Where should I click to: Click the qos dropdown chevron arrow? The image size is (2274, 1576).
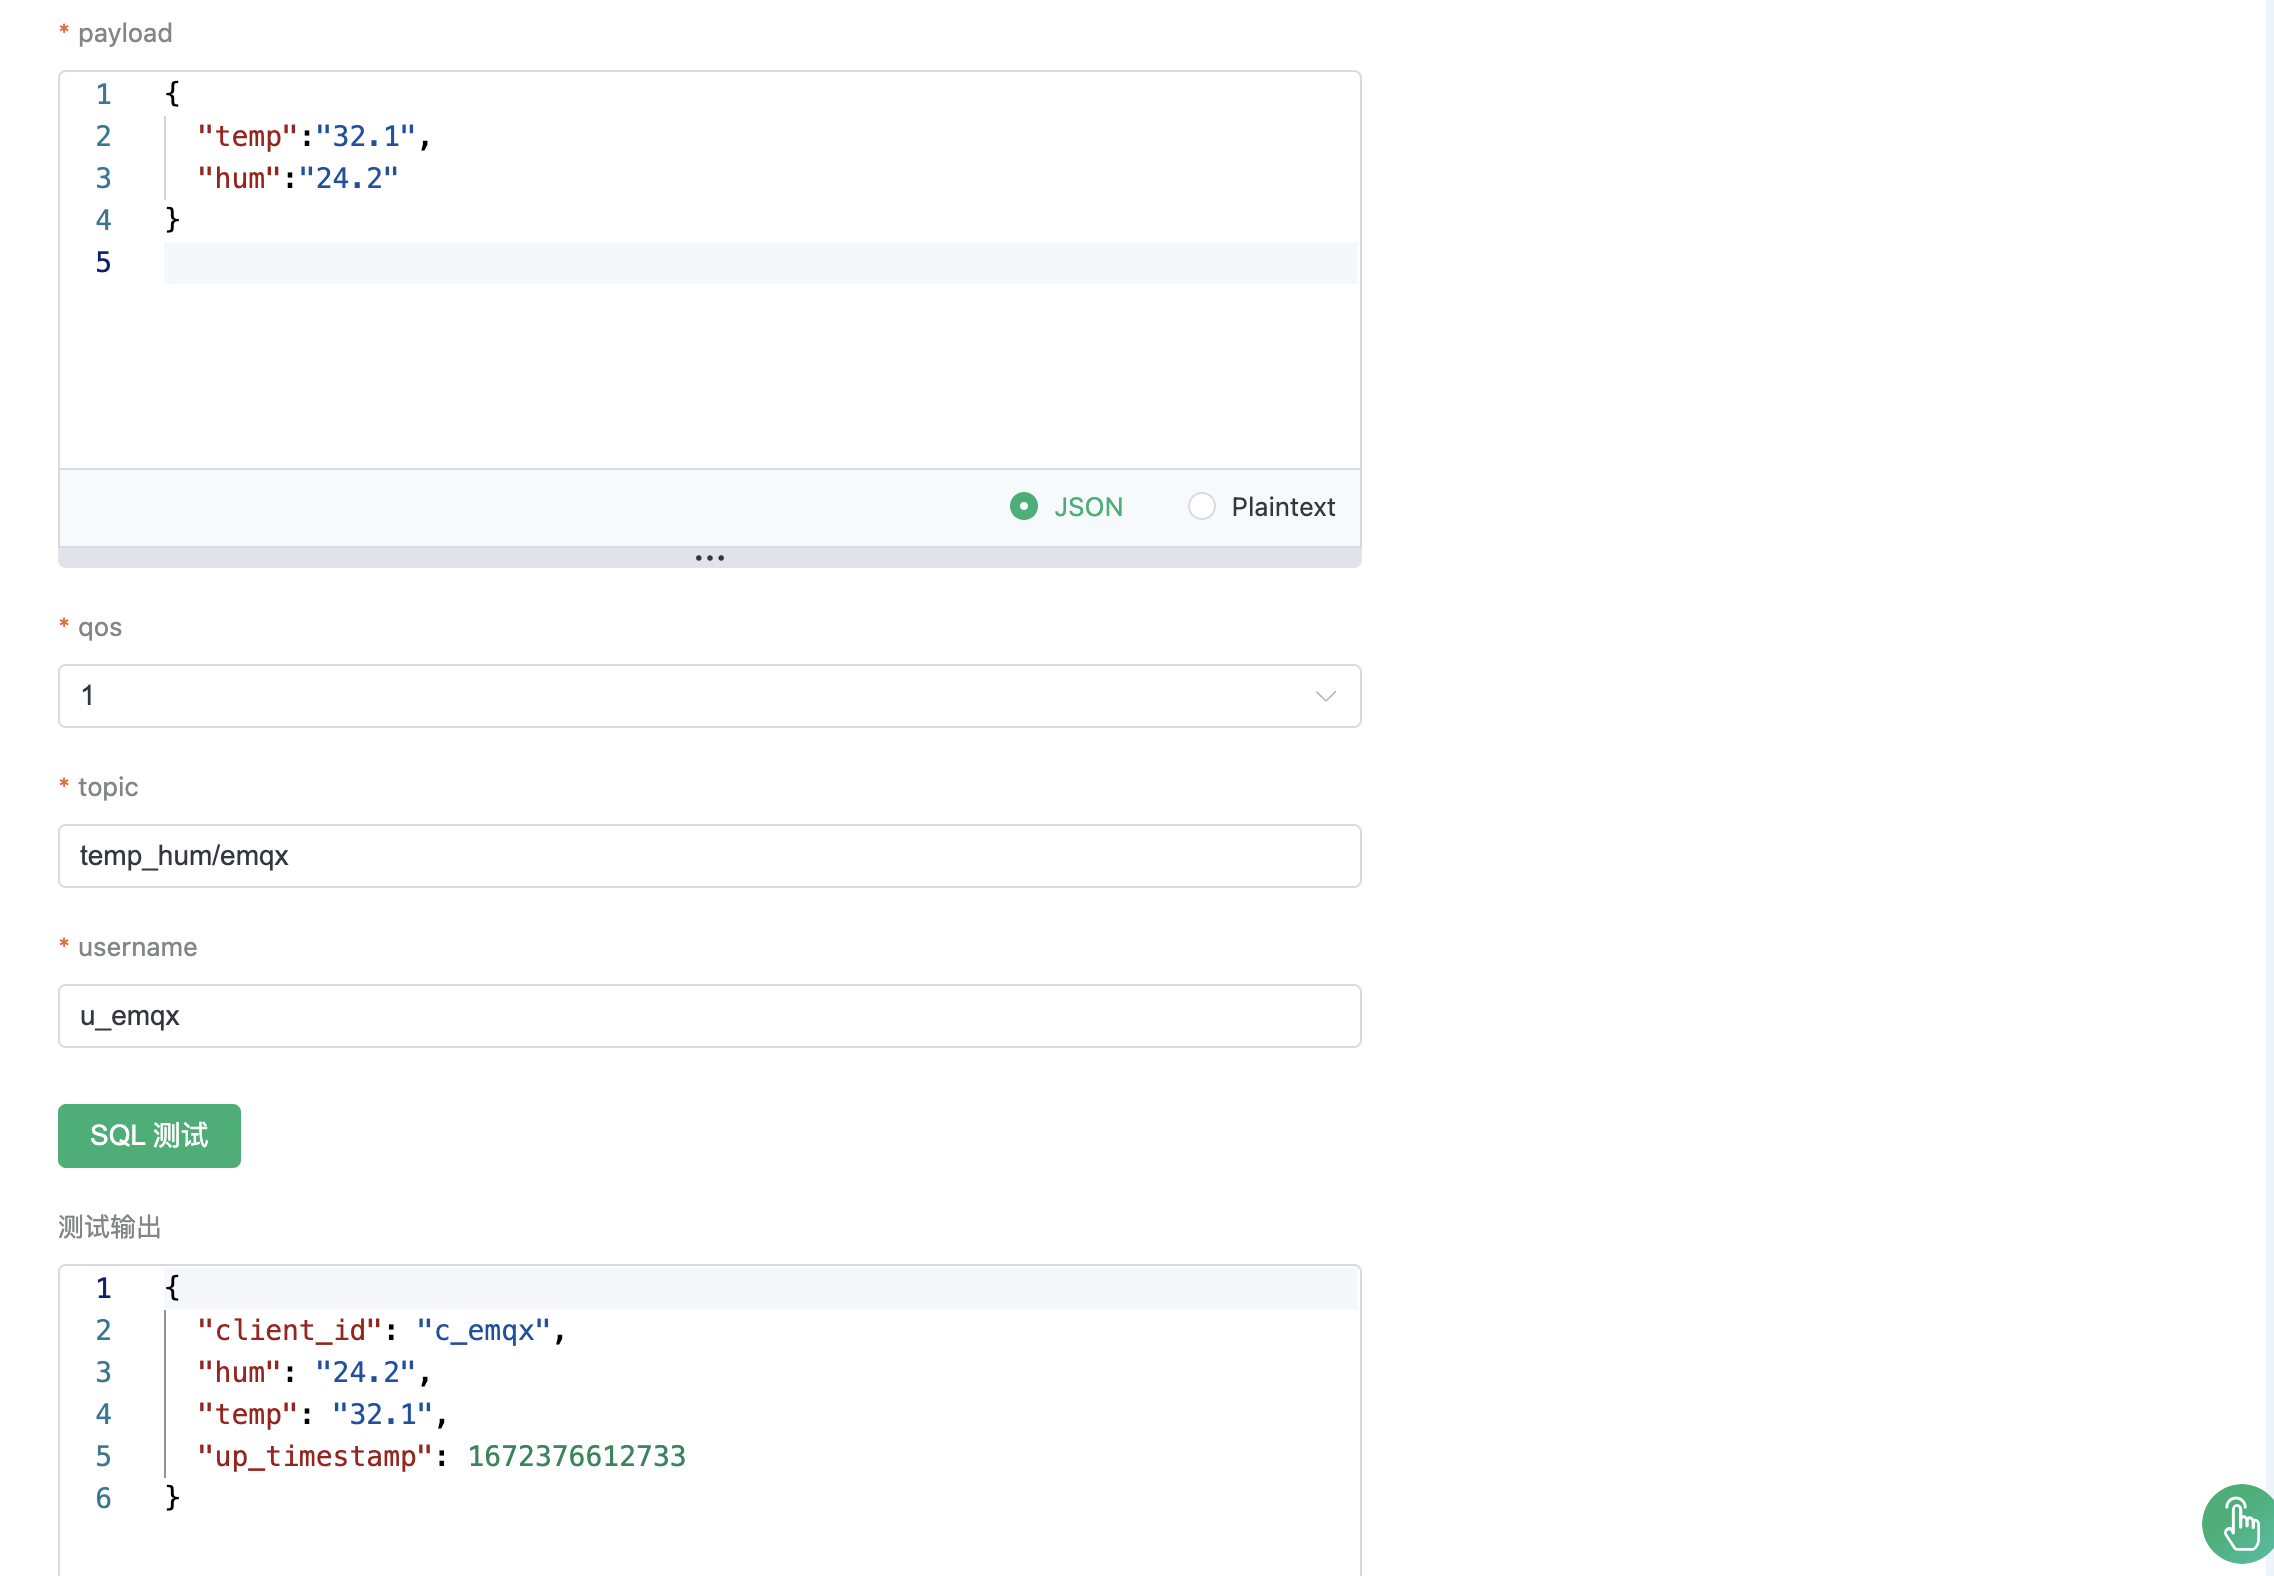1325,696
